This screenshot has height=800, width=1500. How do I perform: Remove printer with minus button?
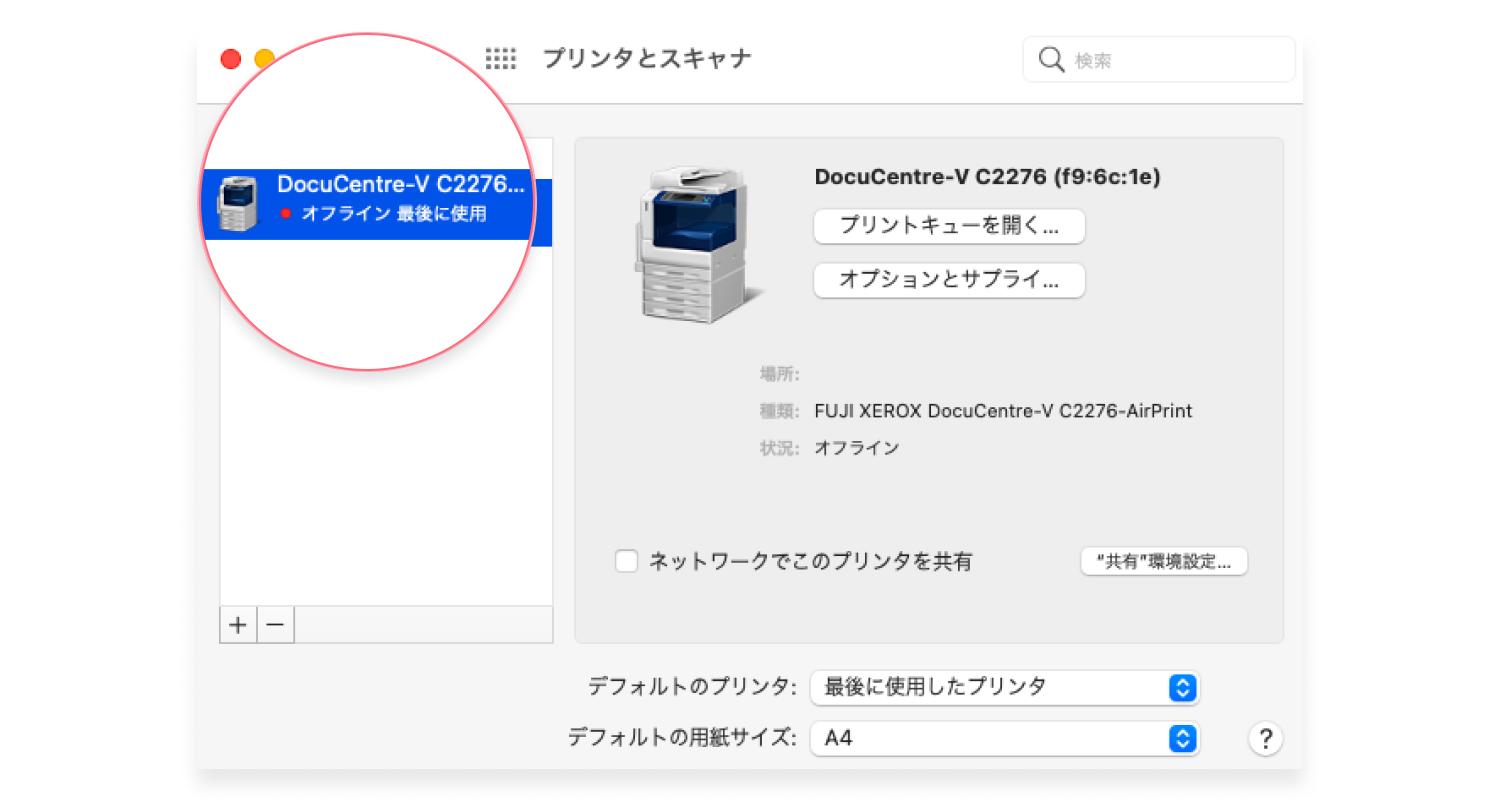(x=276, y=625)
